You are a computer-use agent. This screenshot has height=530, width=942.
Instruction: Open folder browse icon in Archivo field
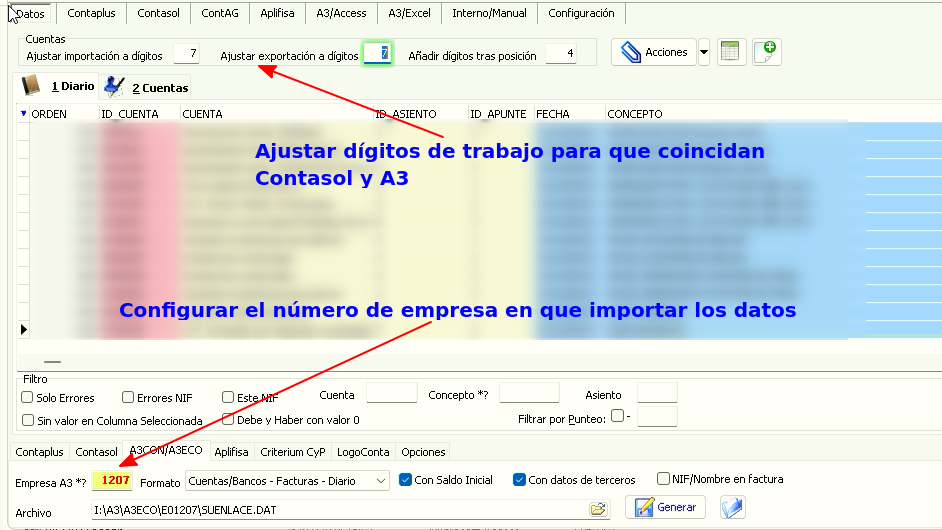click(598, 510)
